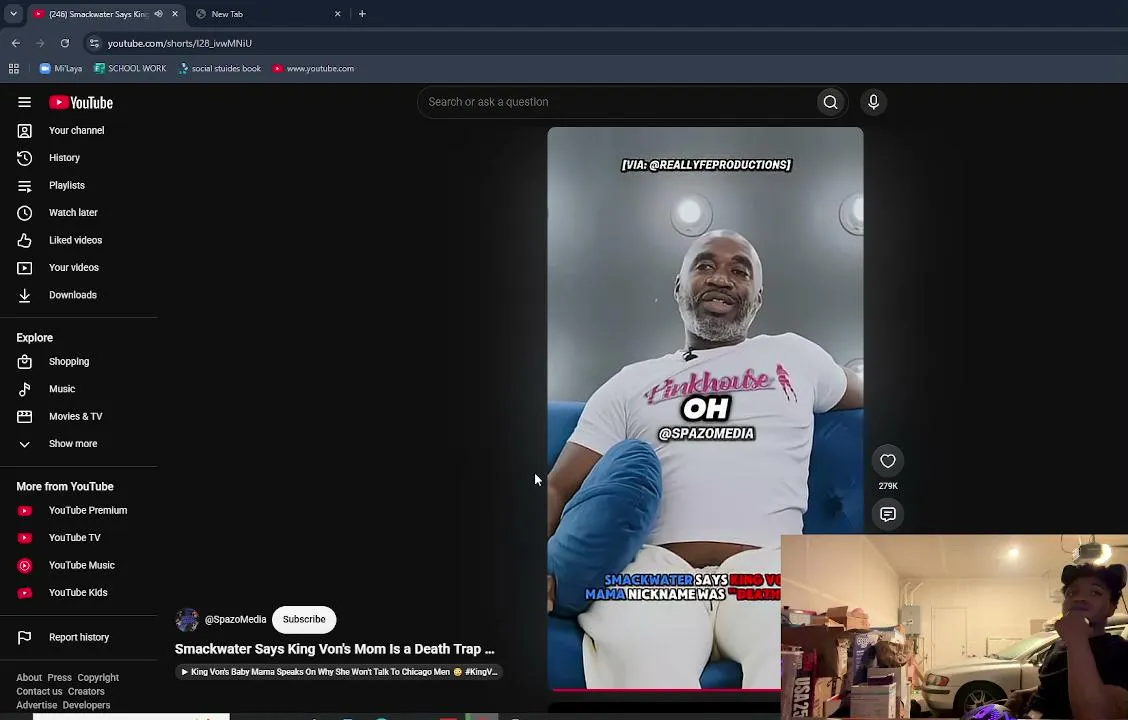
Task: View site information icon in address bar
Action: pyautogui.click(x=94, y=43)
